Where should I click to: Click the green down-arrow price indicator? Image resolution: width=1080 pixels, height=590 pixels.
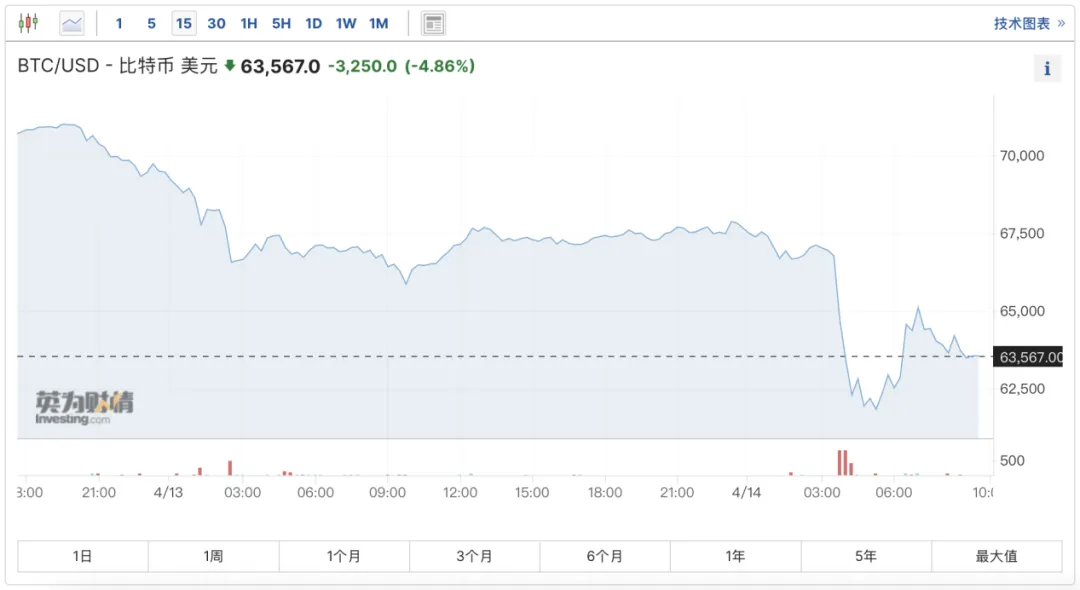[x=230, y=66]
